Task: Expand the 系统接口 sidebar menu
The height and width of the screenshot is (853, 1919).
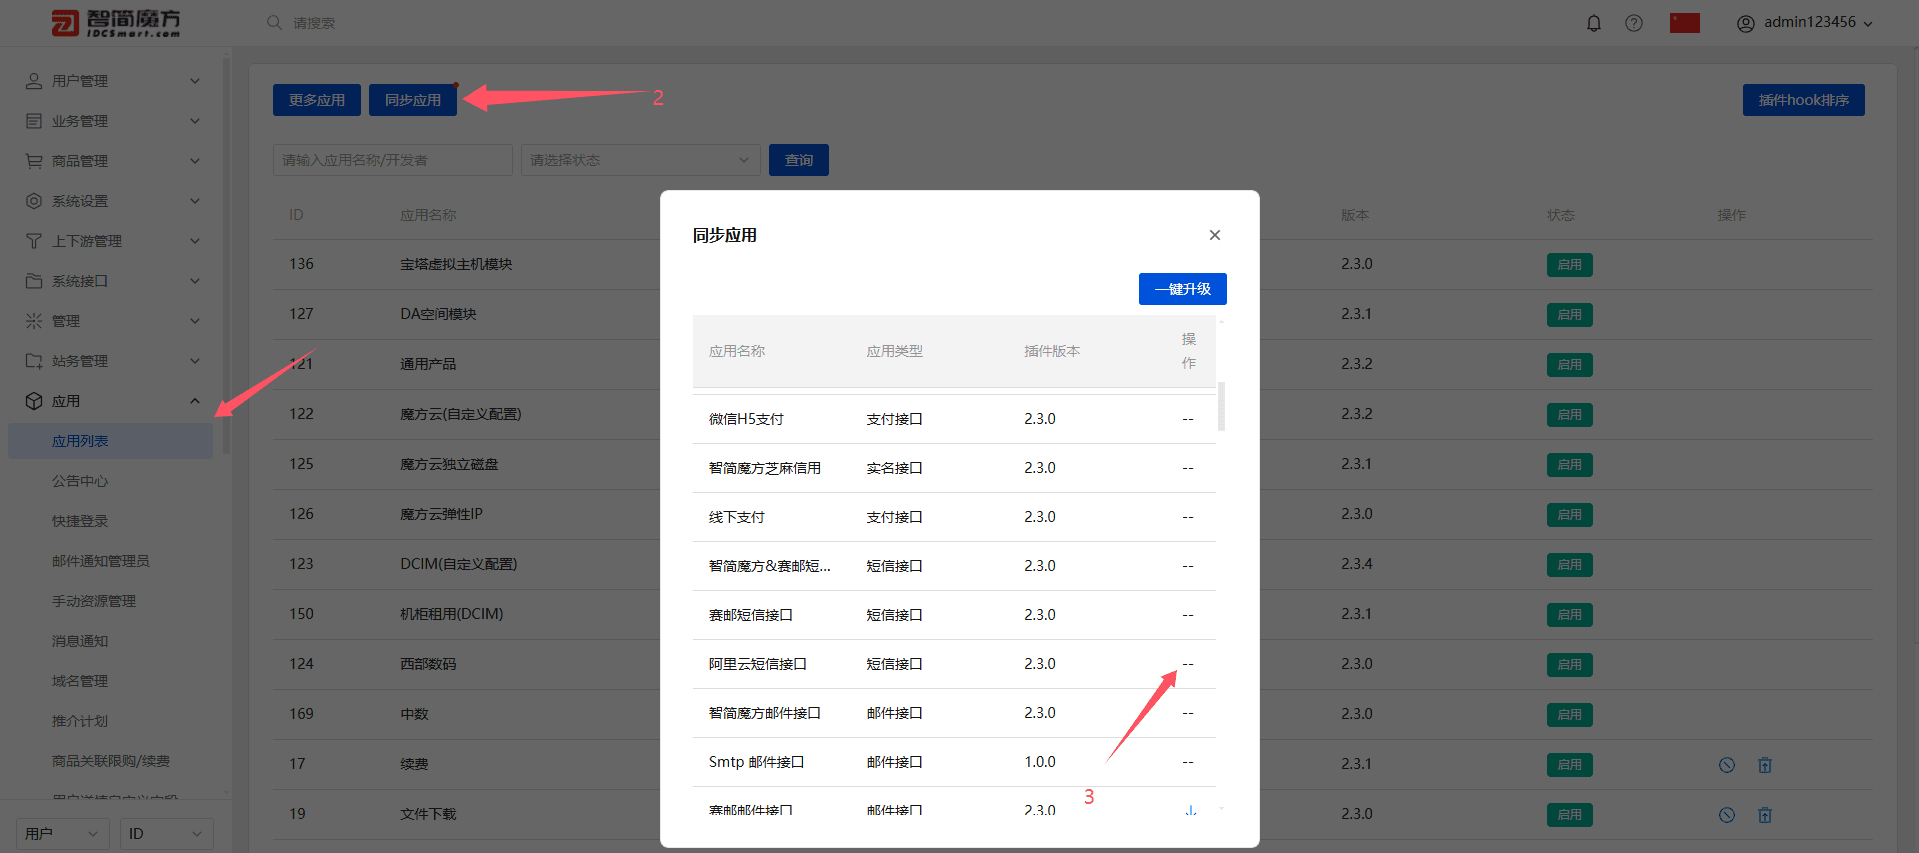Action: click(113, 281)
